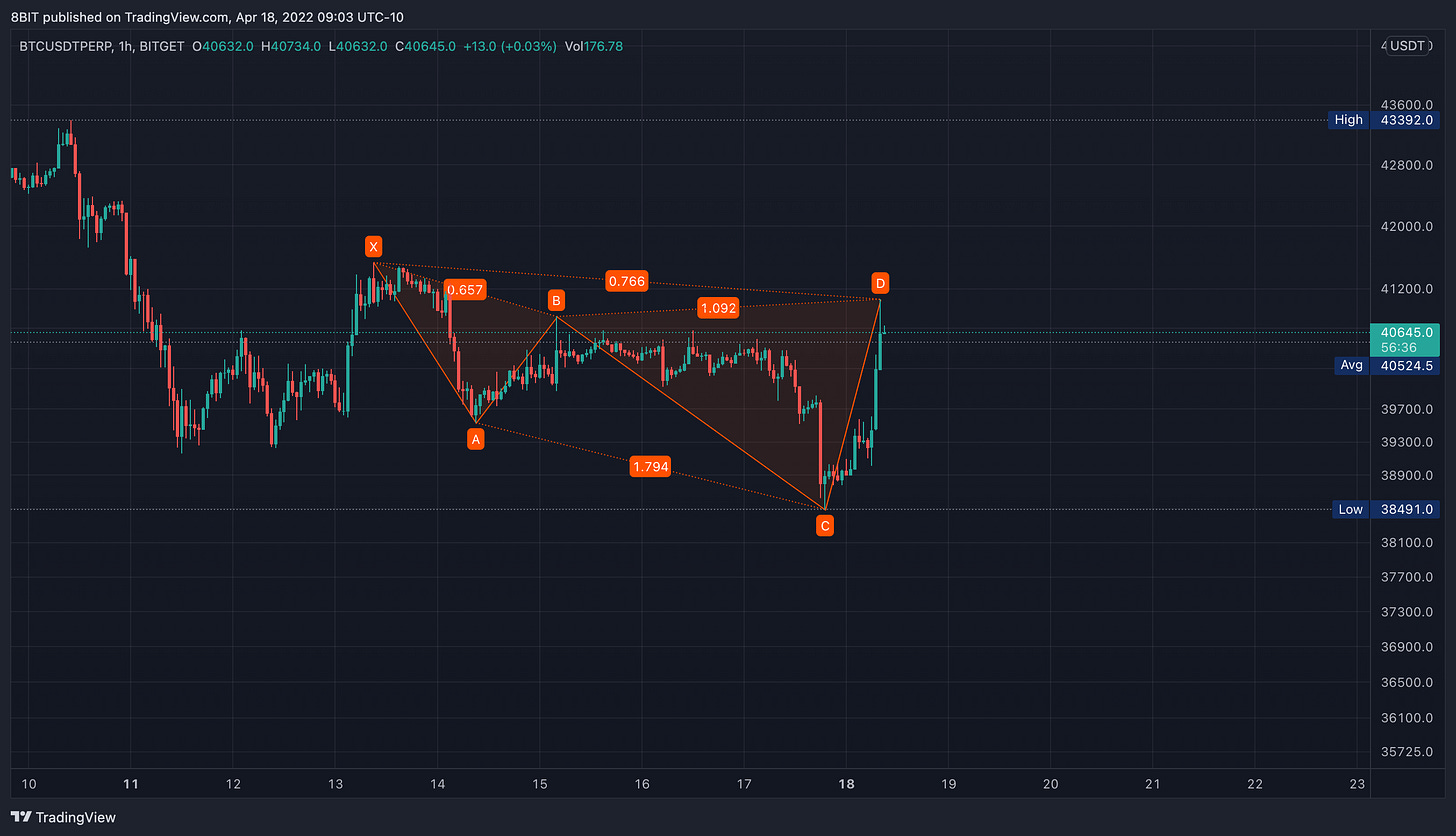Click date 17 on time axis
This screenshot has width=1456, height=836.
(x=744, y=784)
